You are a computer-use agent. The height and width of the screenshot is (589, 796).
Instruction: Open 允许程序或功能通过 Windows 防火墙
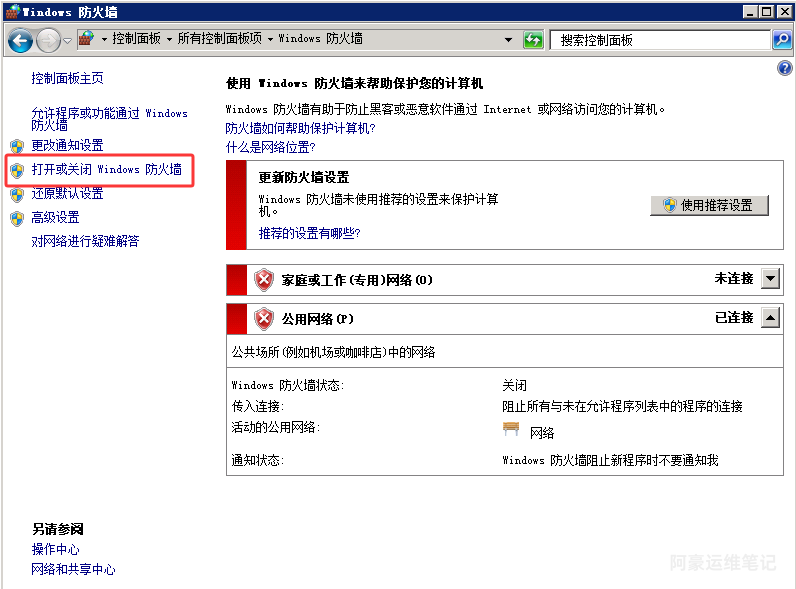click(x=109, y=119)
